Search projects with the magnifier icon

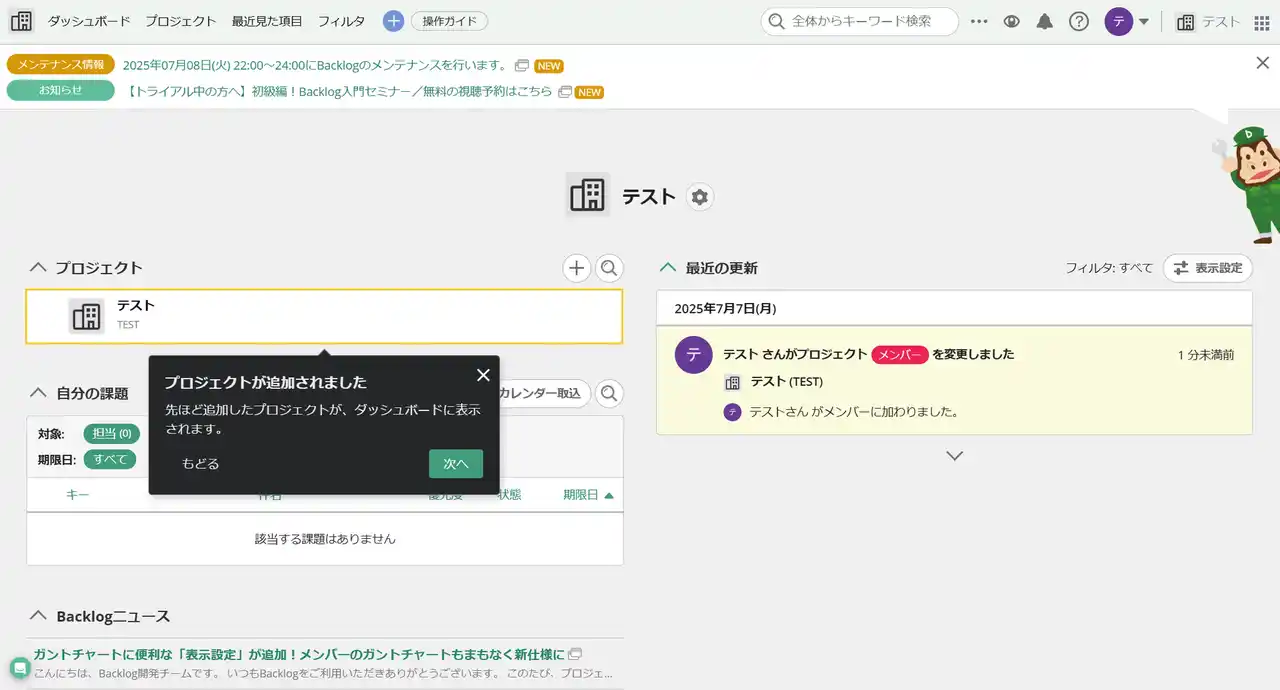[609, 268]
